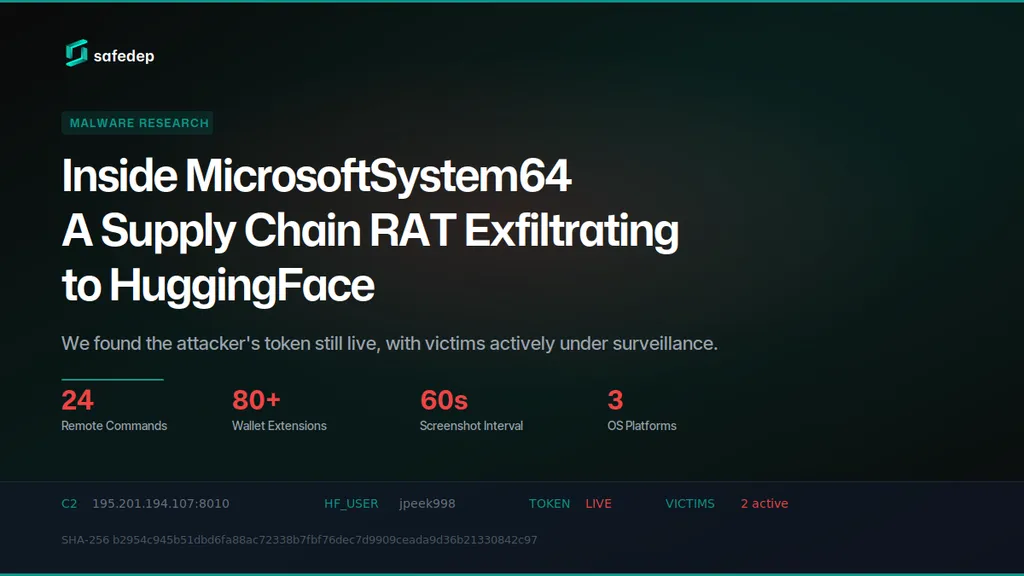Click the C2 label in footer
1024x576 pixels.
point(69,504)
